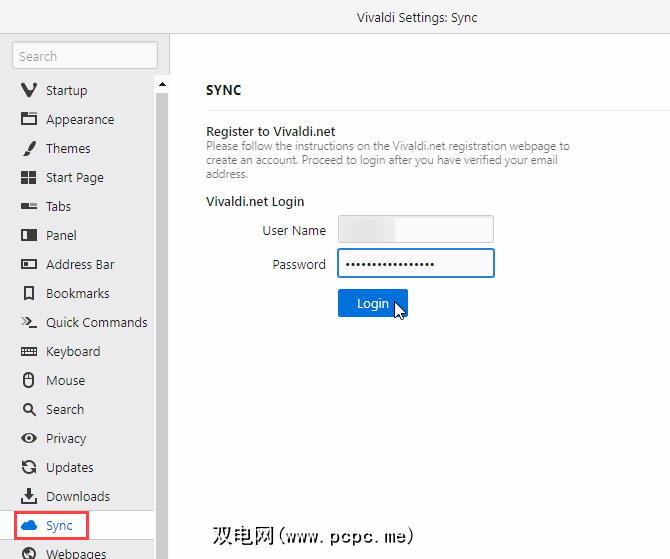Click the Themes paintbrush icon
Image resolution: width=670 pixels, height=559 pixels.
click(29, 148)
